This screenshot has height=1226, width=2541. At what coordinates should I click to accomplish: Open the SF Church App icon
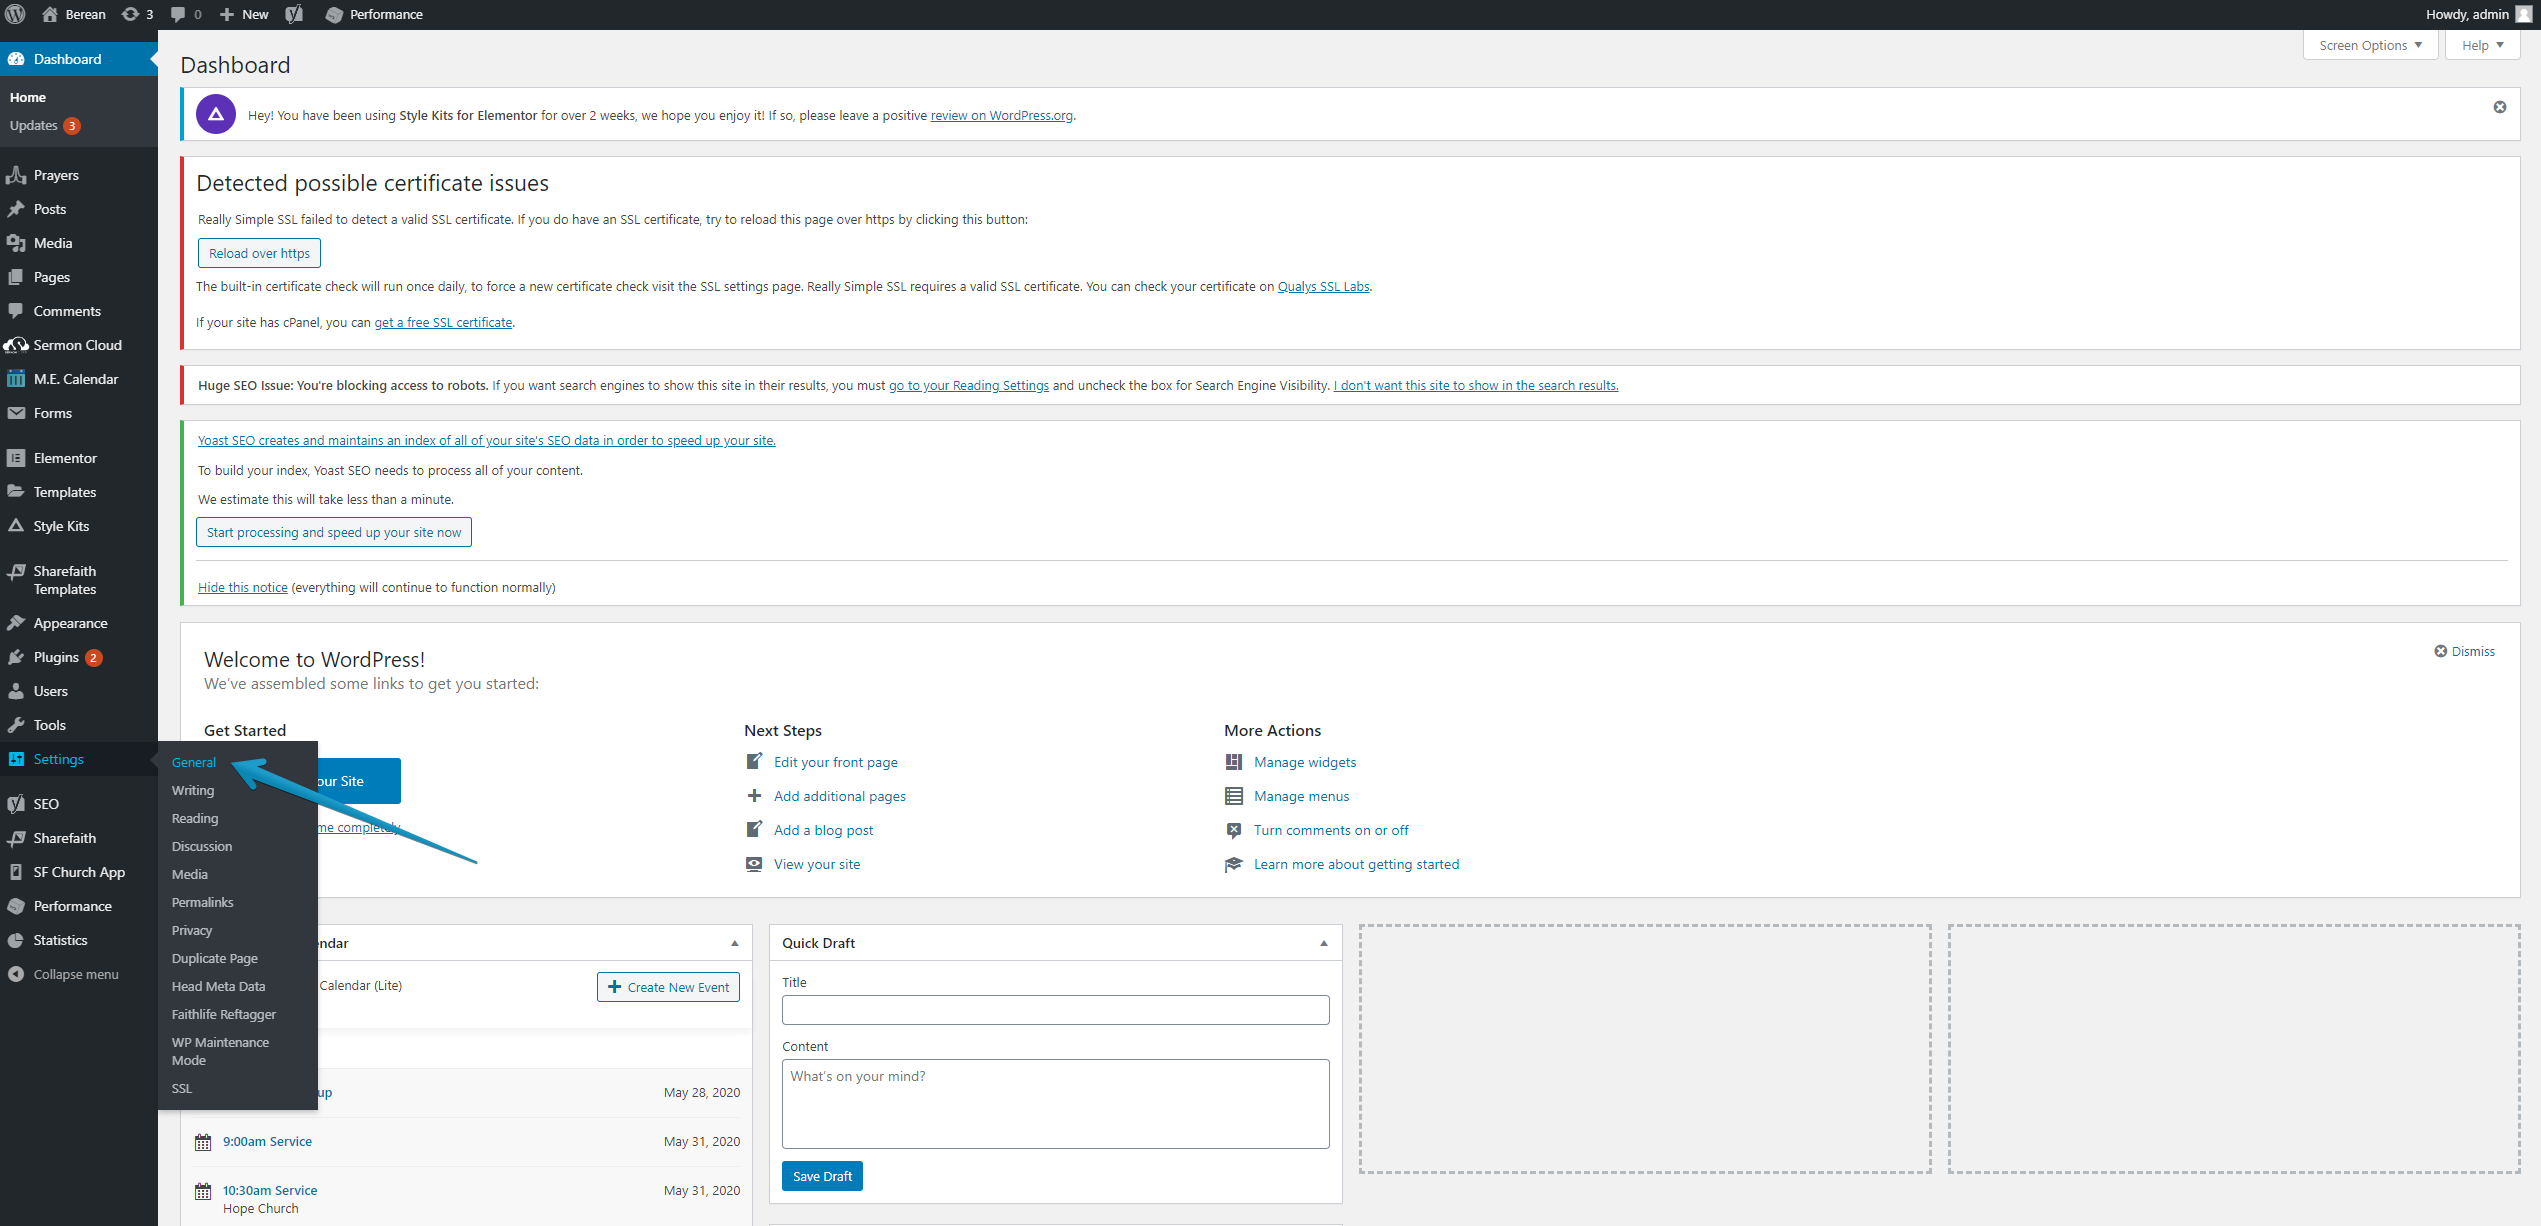pos(16,872)
